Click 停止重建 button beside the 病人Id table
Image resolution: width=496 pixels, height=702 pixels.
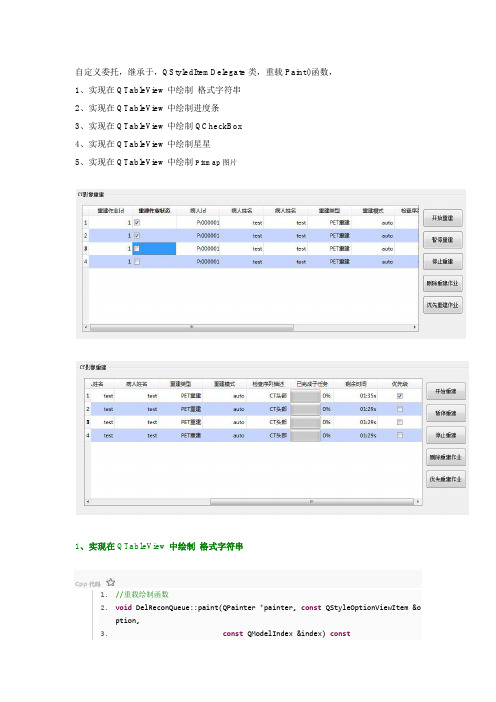[x=443, y=261]
